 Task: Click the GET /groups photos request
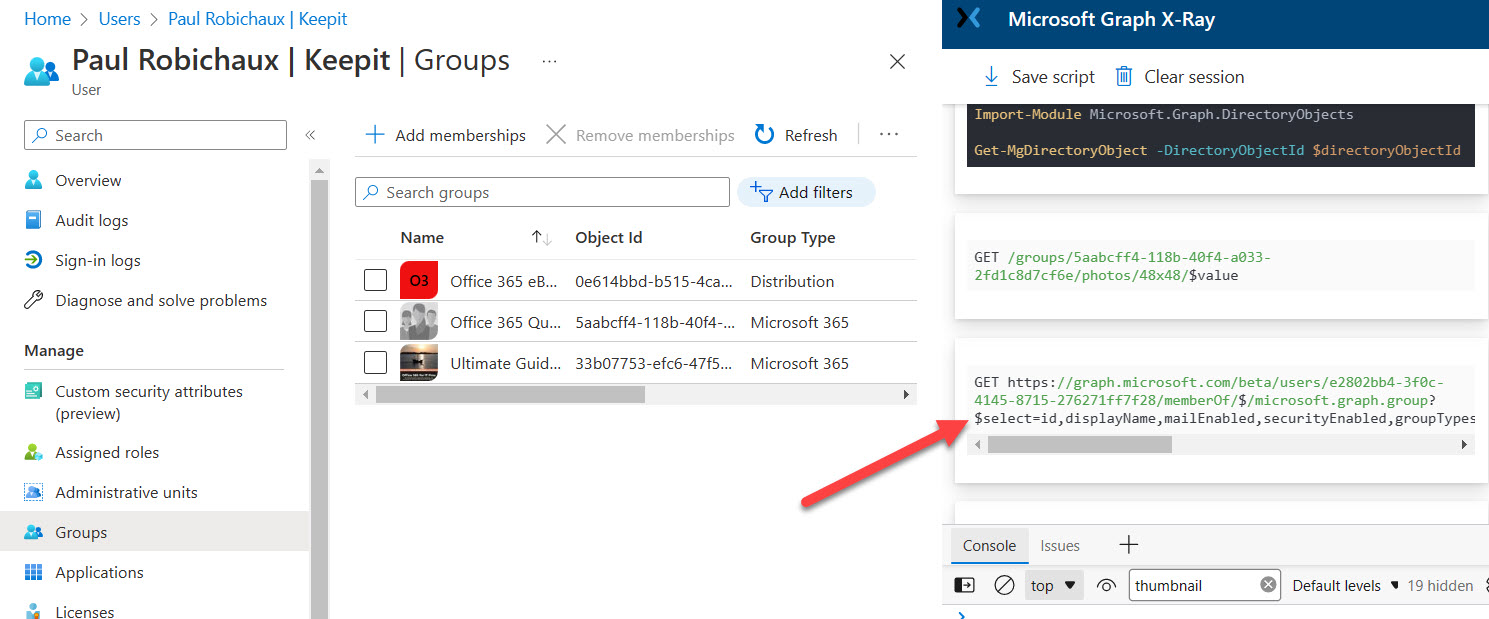coord(1122,266)
